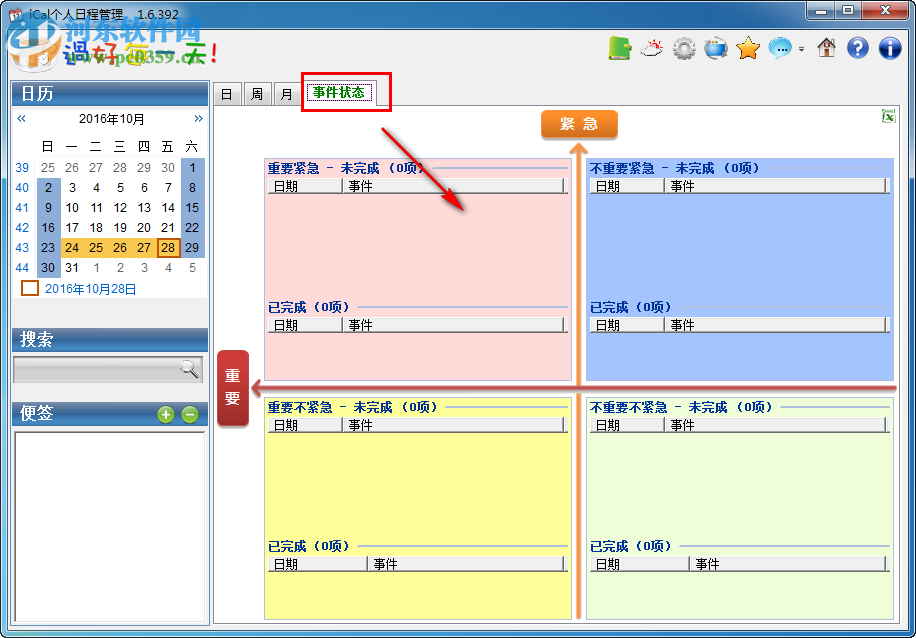Click the 不重要紧急 - 未完成 (0项) heading
The width and height of the screenshot is (916, 638).
[675, 168]
